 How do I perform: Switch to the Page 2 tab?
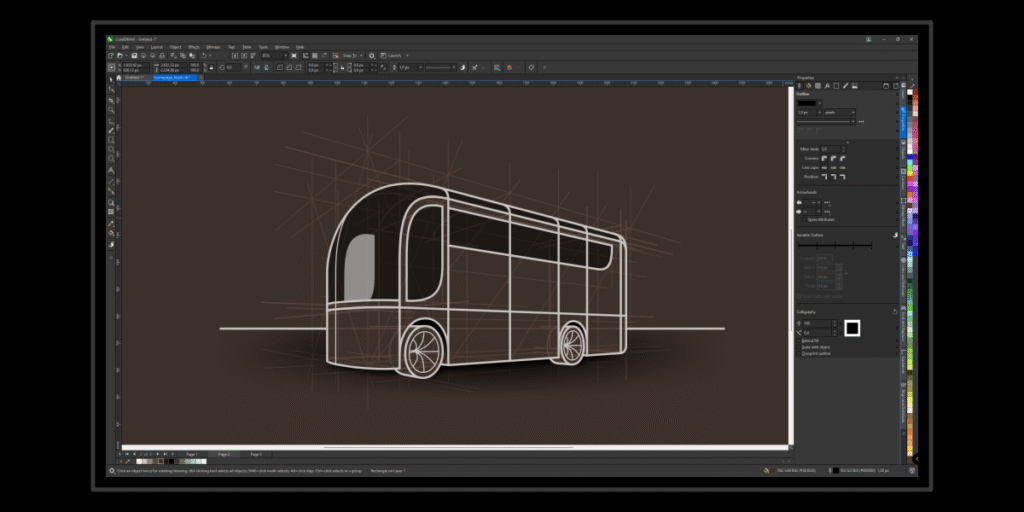pyautogui.click(x=224, y=454)
